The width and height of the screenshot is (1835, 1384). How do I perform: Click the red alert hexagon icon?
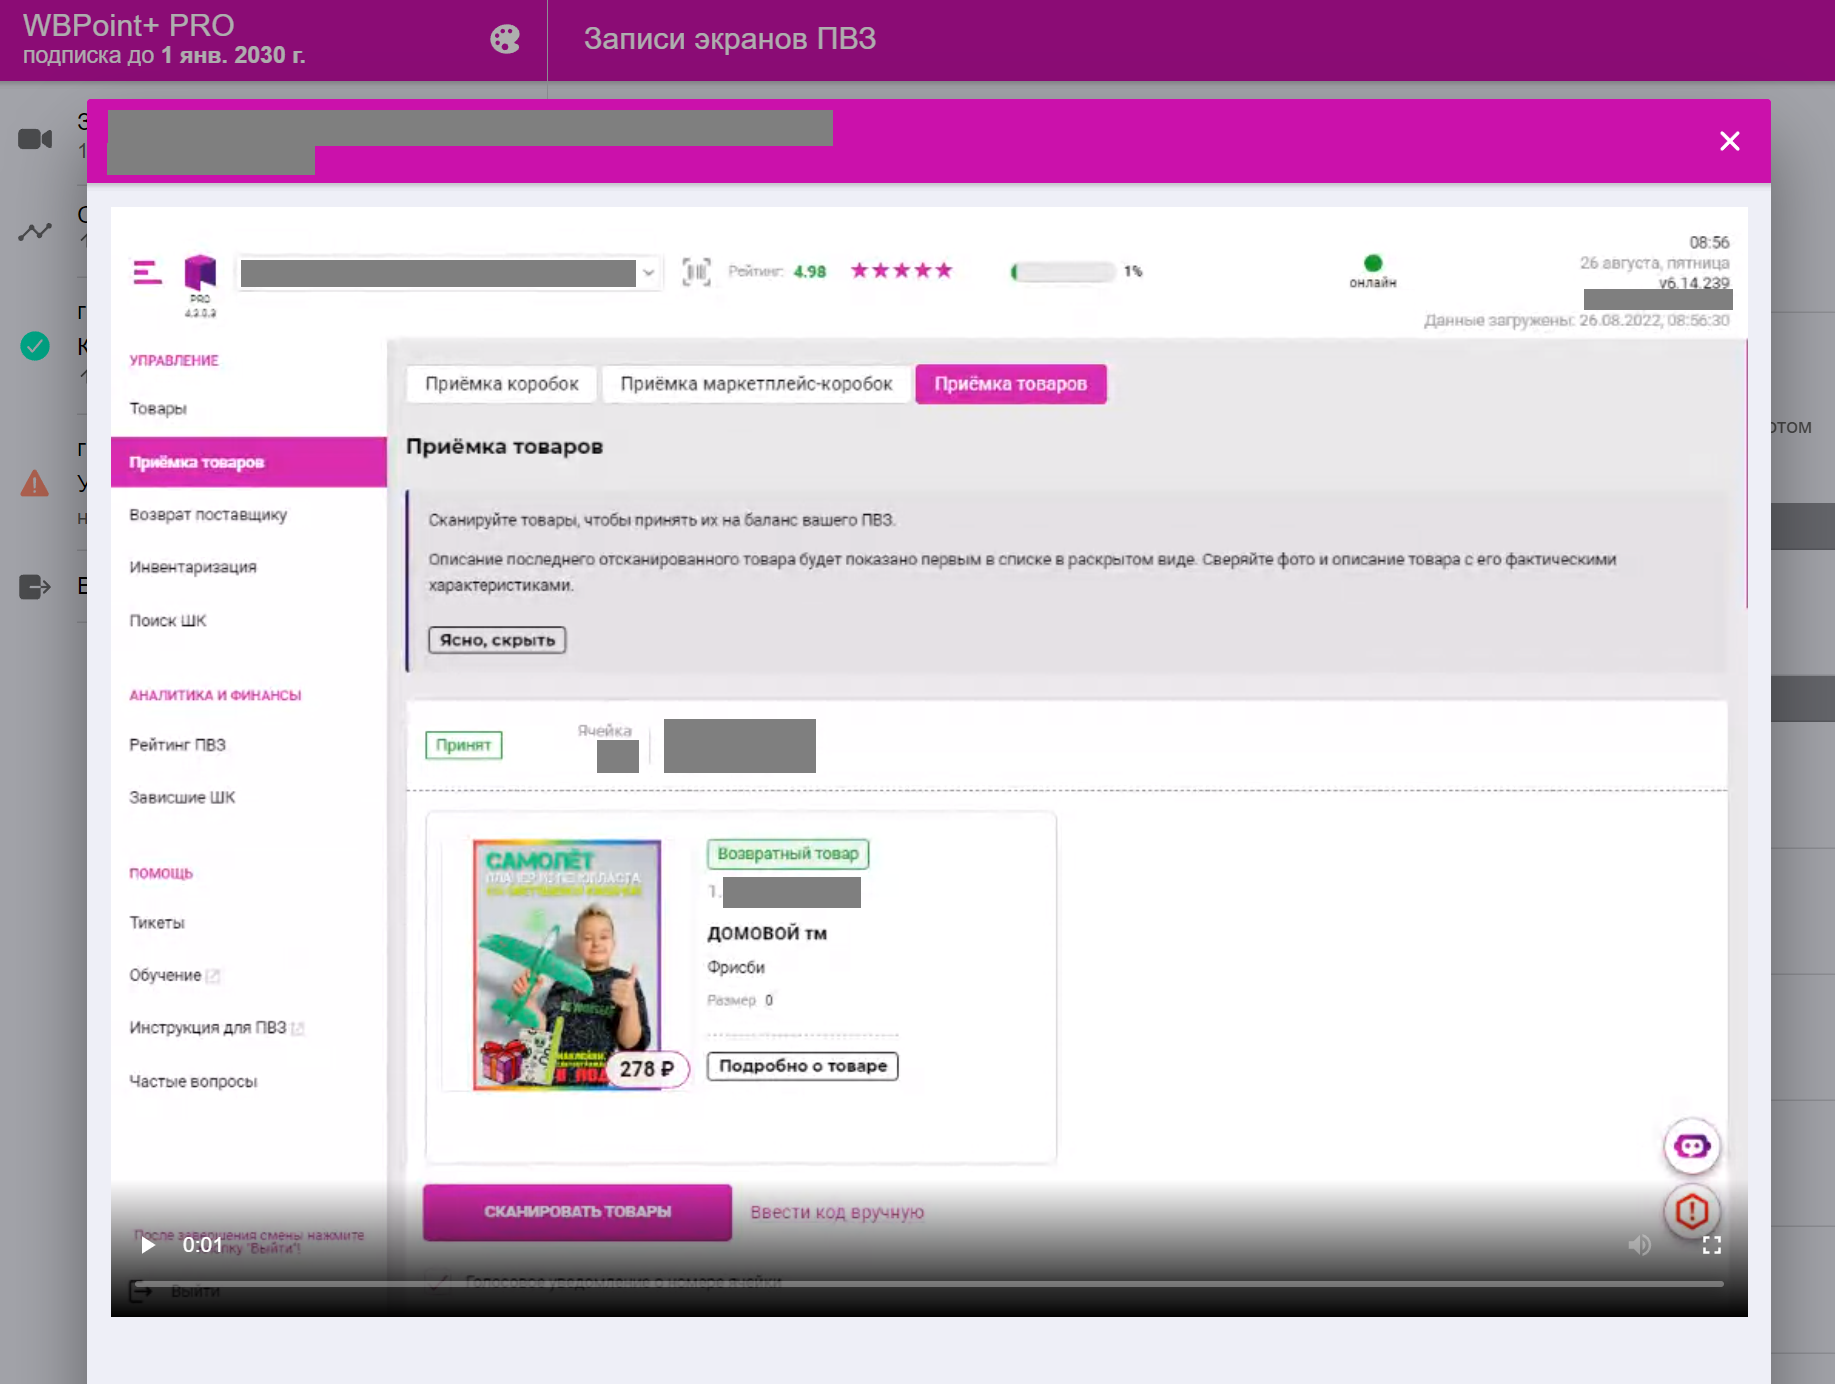pos(1692,1212)
